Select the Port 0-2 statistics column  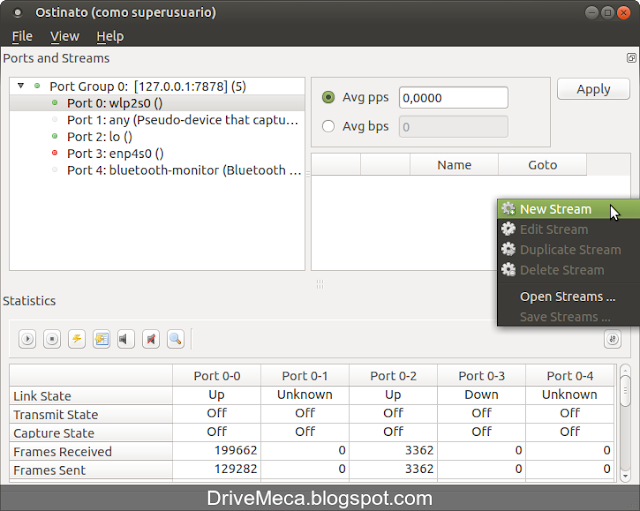(x=393, y=375)
